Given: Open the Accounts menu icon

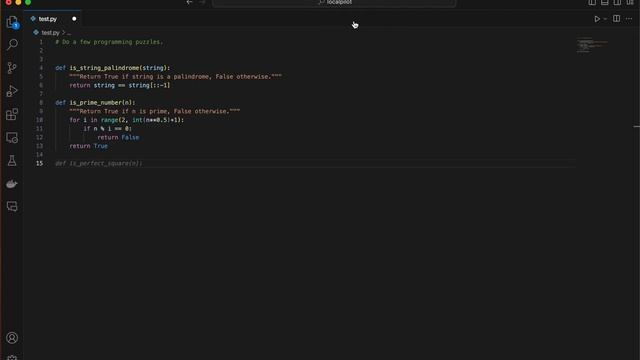Looking at the screenshot, I should click(x=12, y=338).
